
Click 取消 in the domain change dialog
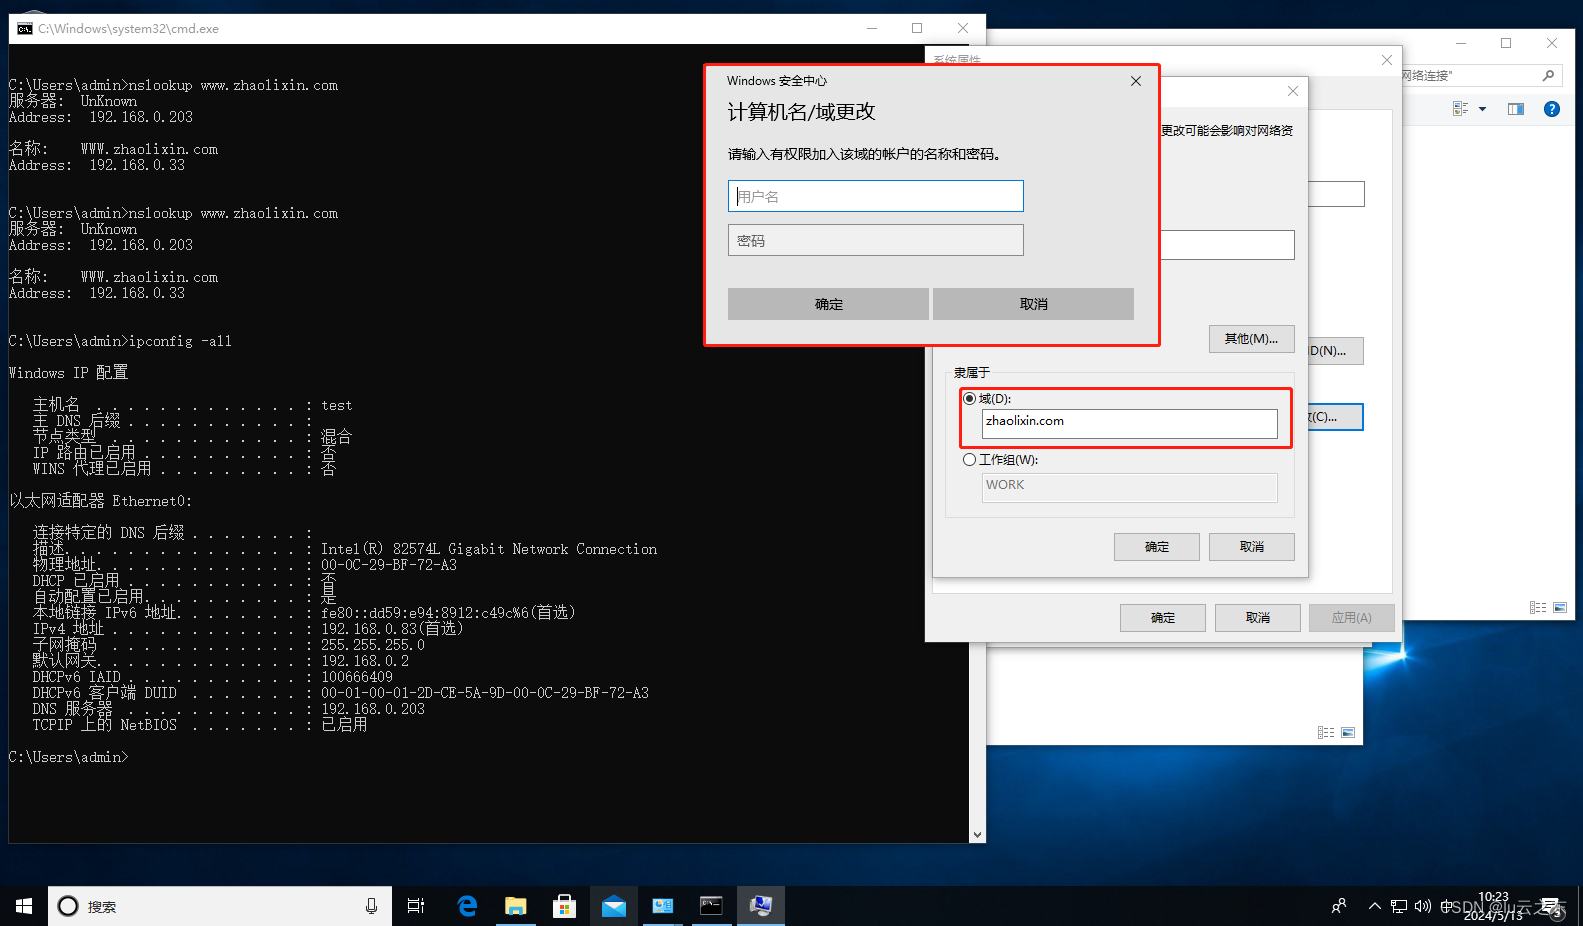pos(1251,547)
